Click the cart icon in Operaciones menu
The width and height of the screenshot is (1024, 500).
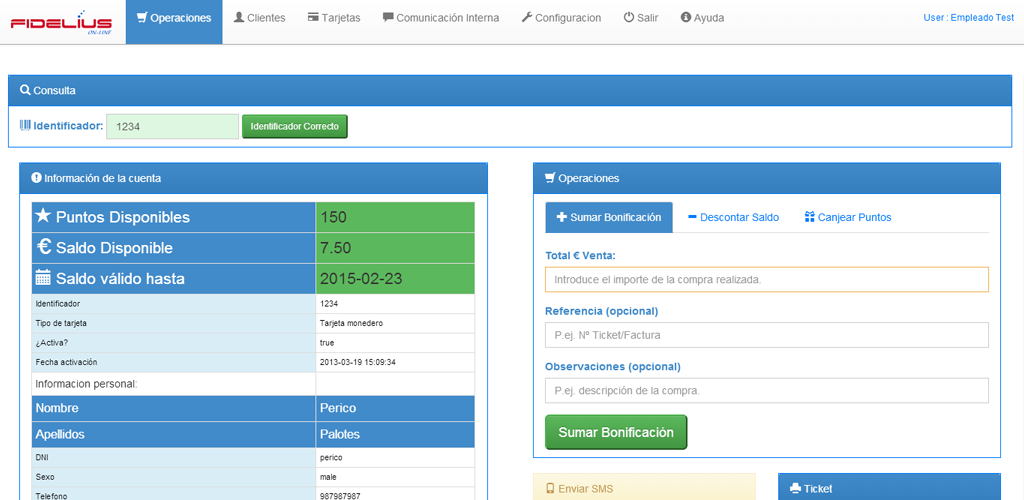(x=142, y=18)
